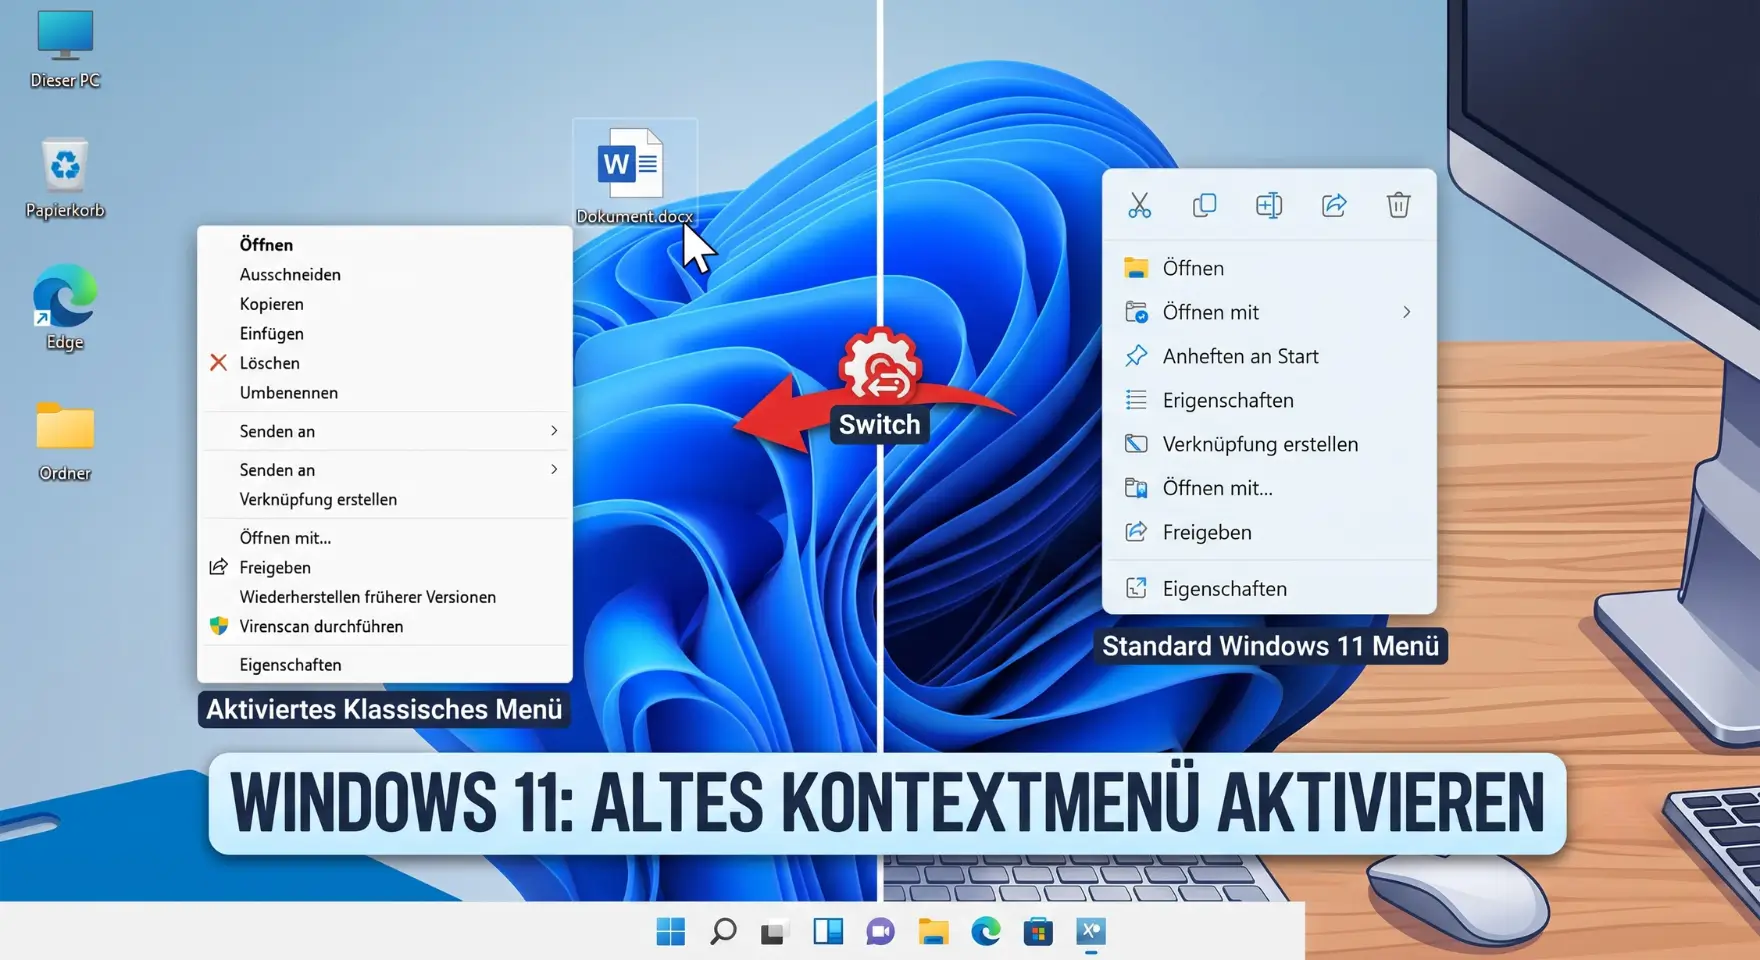Screen dimensions: 1760x960
Task: Open Task View from the taskbar
Action: 775,932
